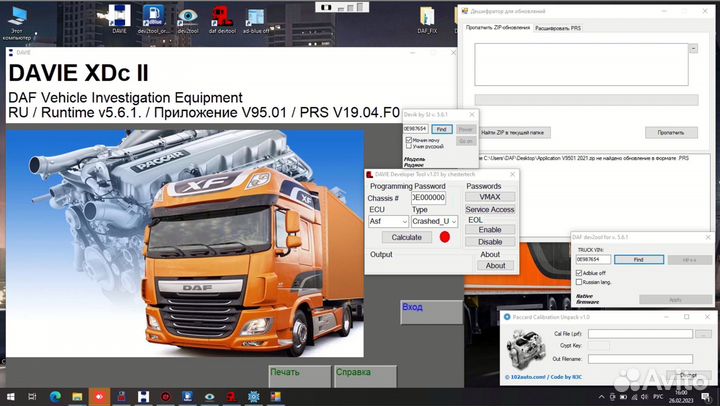Click the Справка button in DAVIE
This screenshot has height=406, width=720.
click(366, 376)
